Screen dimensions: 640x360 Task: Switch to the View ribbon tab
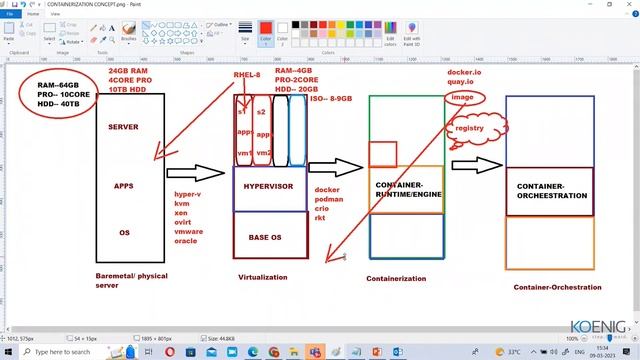[55, 13]
